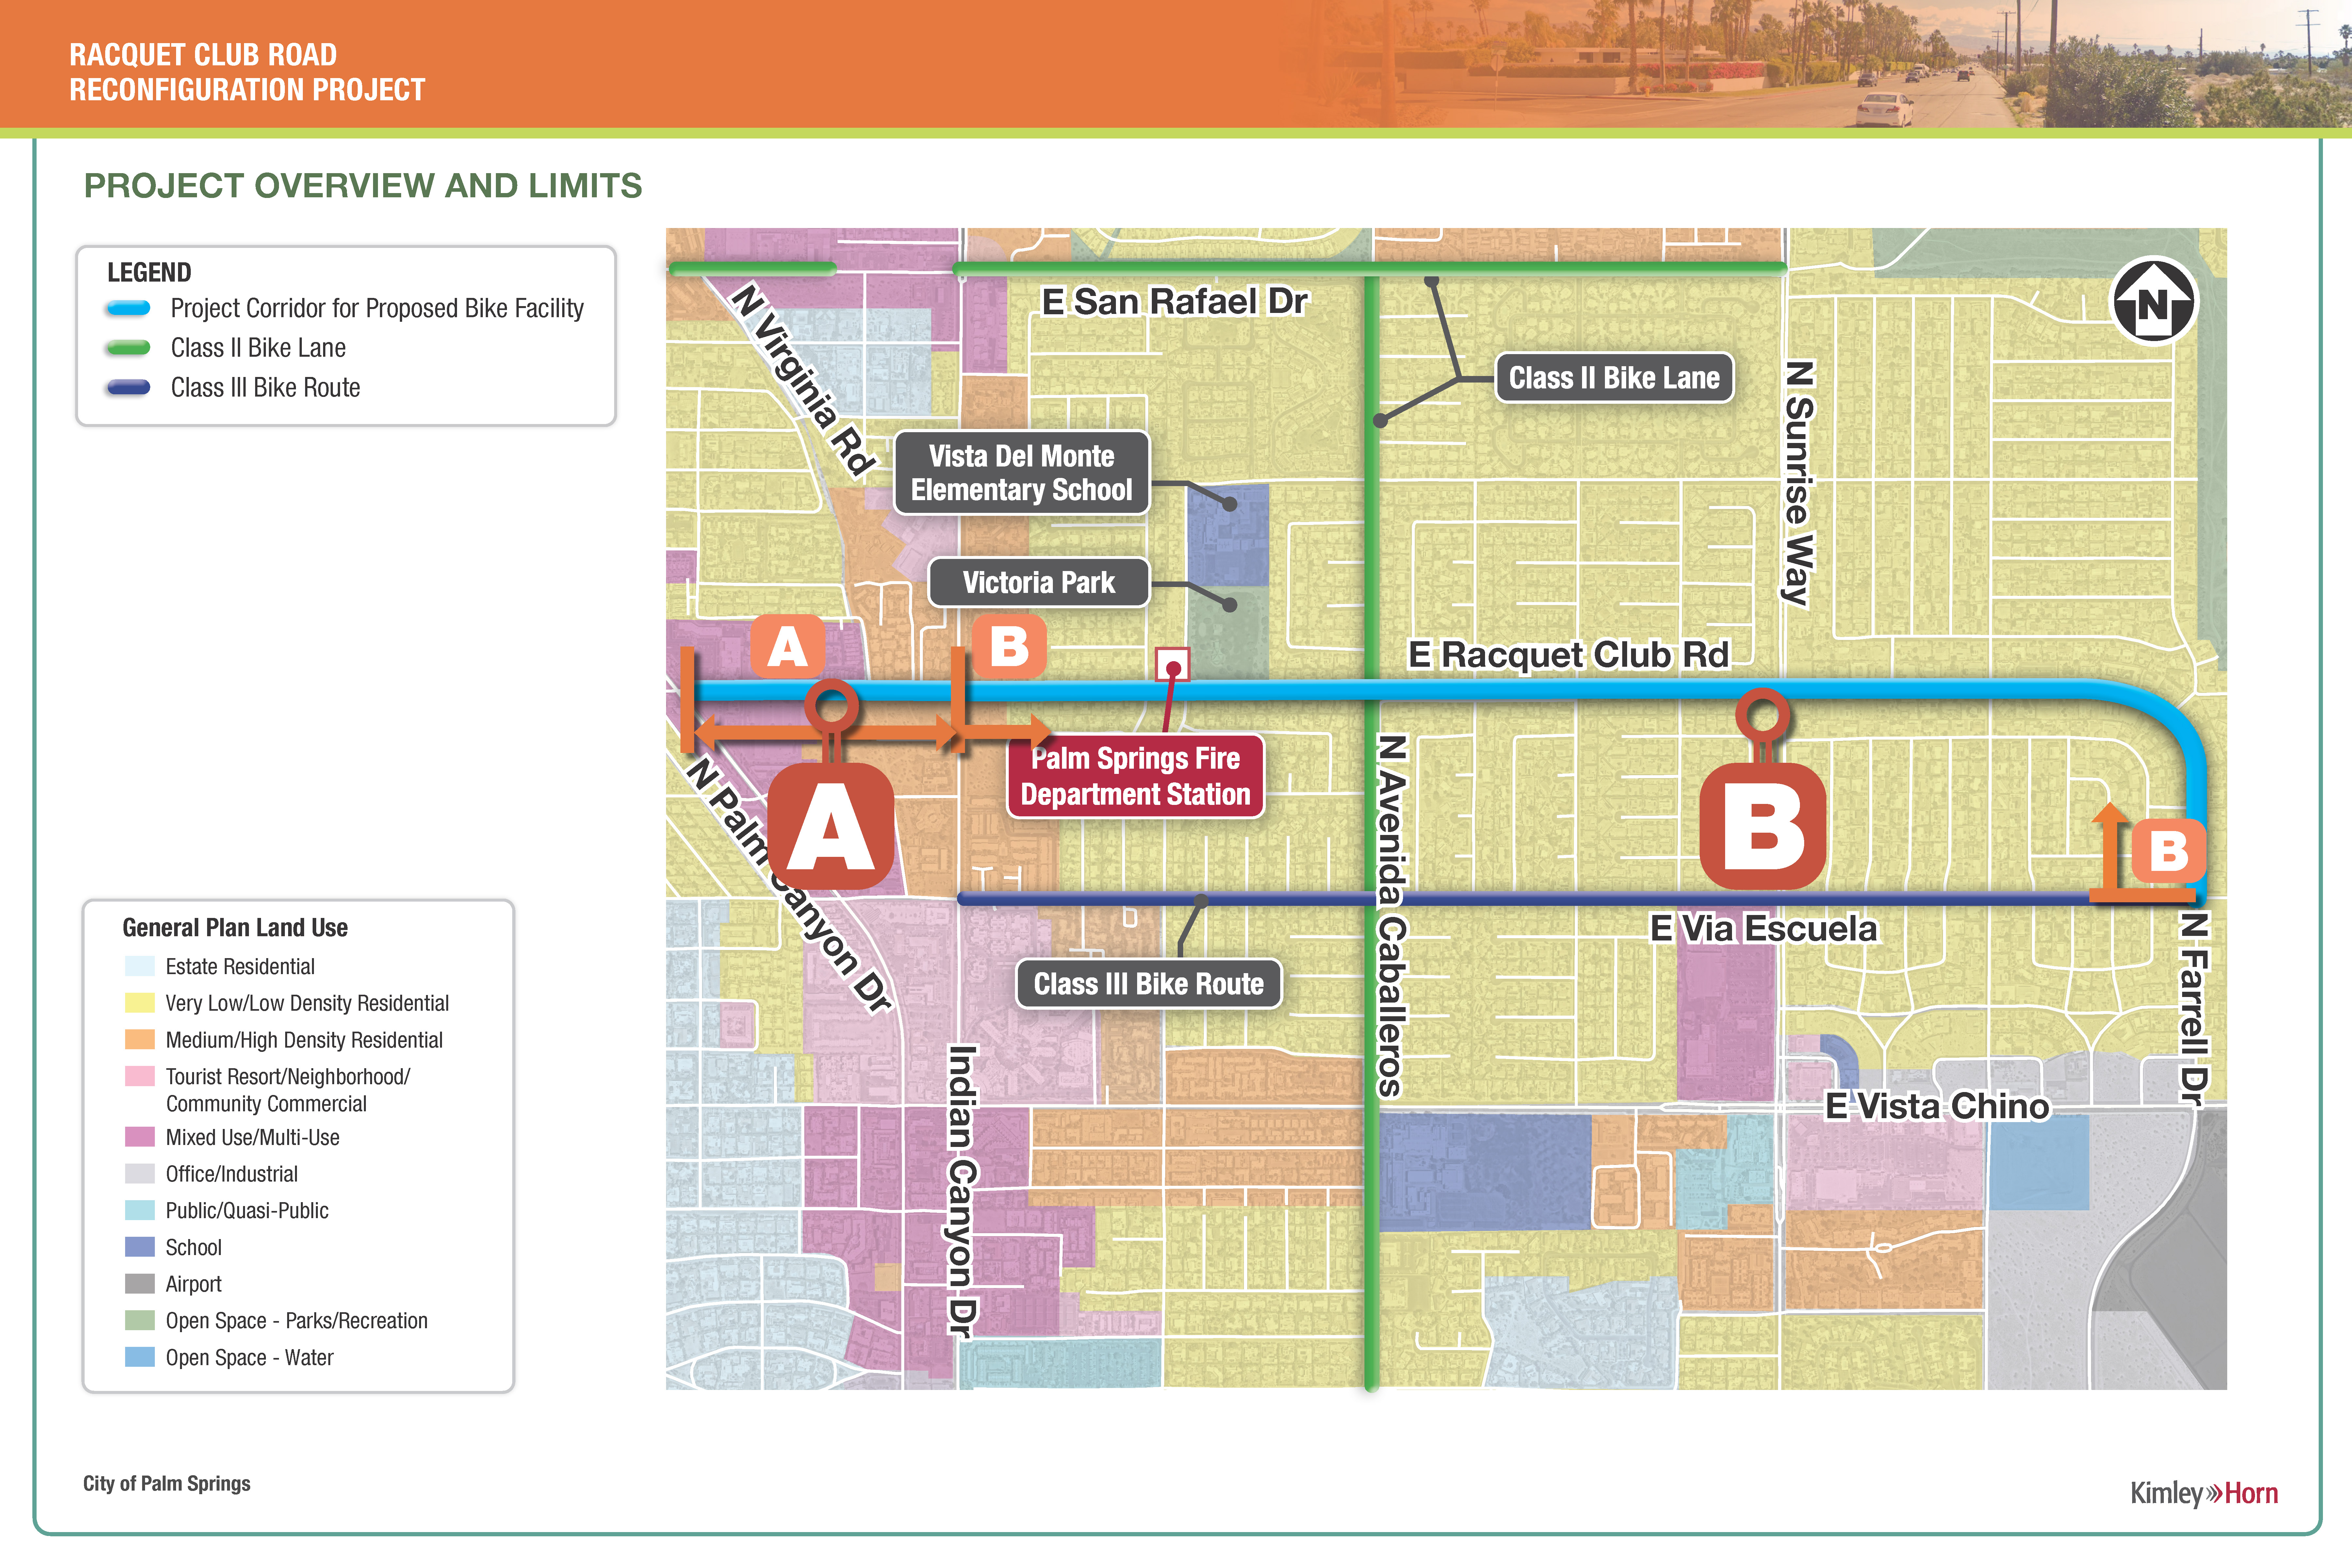
Task: Click the "General Plan Land Use" heading
Action: click(x=235, y=928)
